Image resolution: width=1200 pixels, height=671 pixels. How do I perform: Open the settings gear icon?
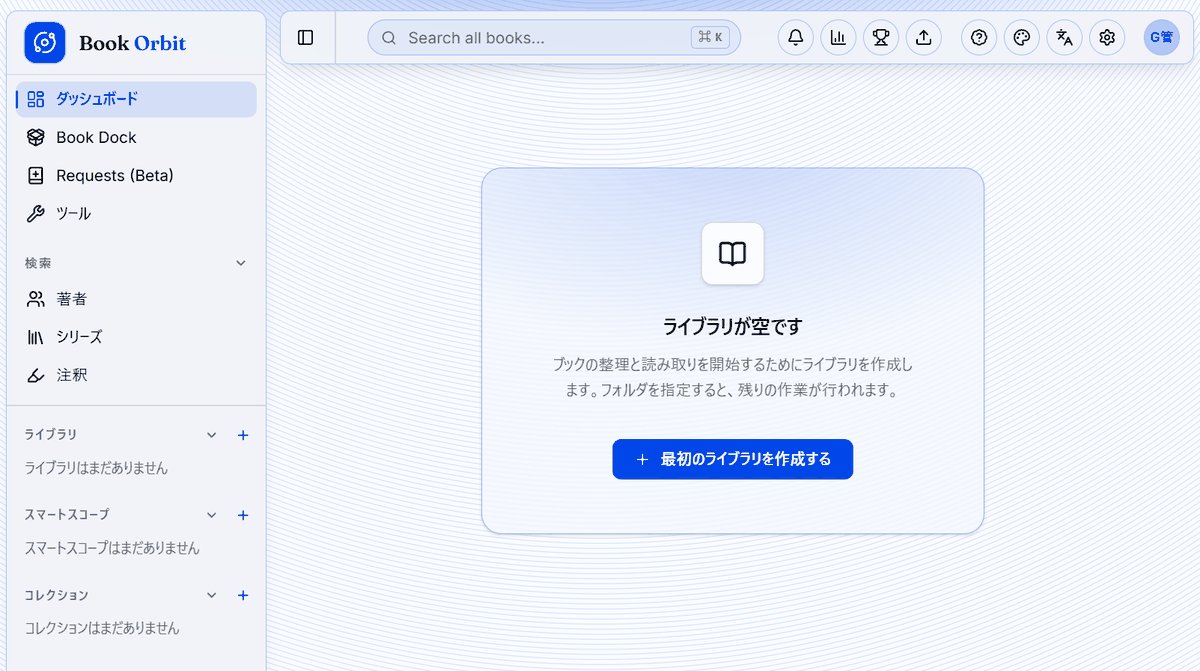(x=1107, y=38)
